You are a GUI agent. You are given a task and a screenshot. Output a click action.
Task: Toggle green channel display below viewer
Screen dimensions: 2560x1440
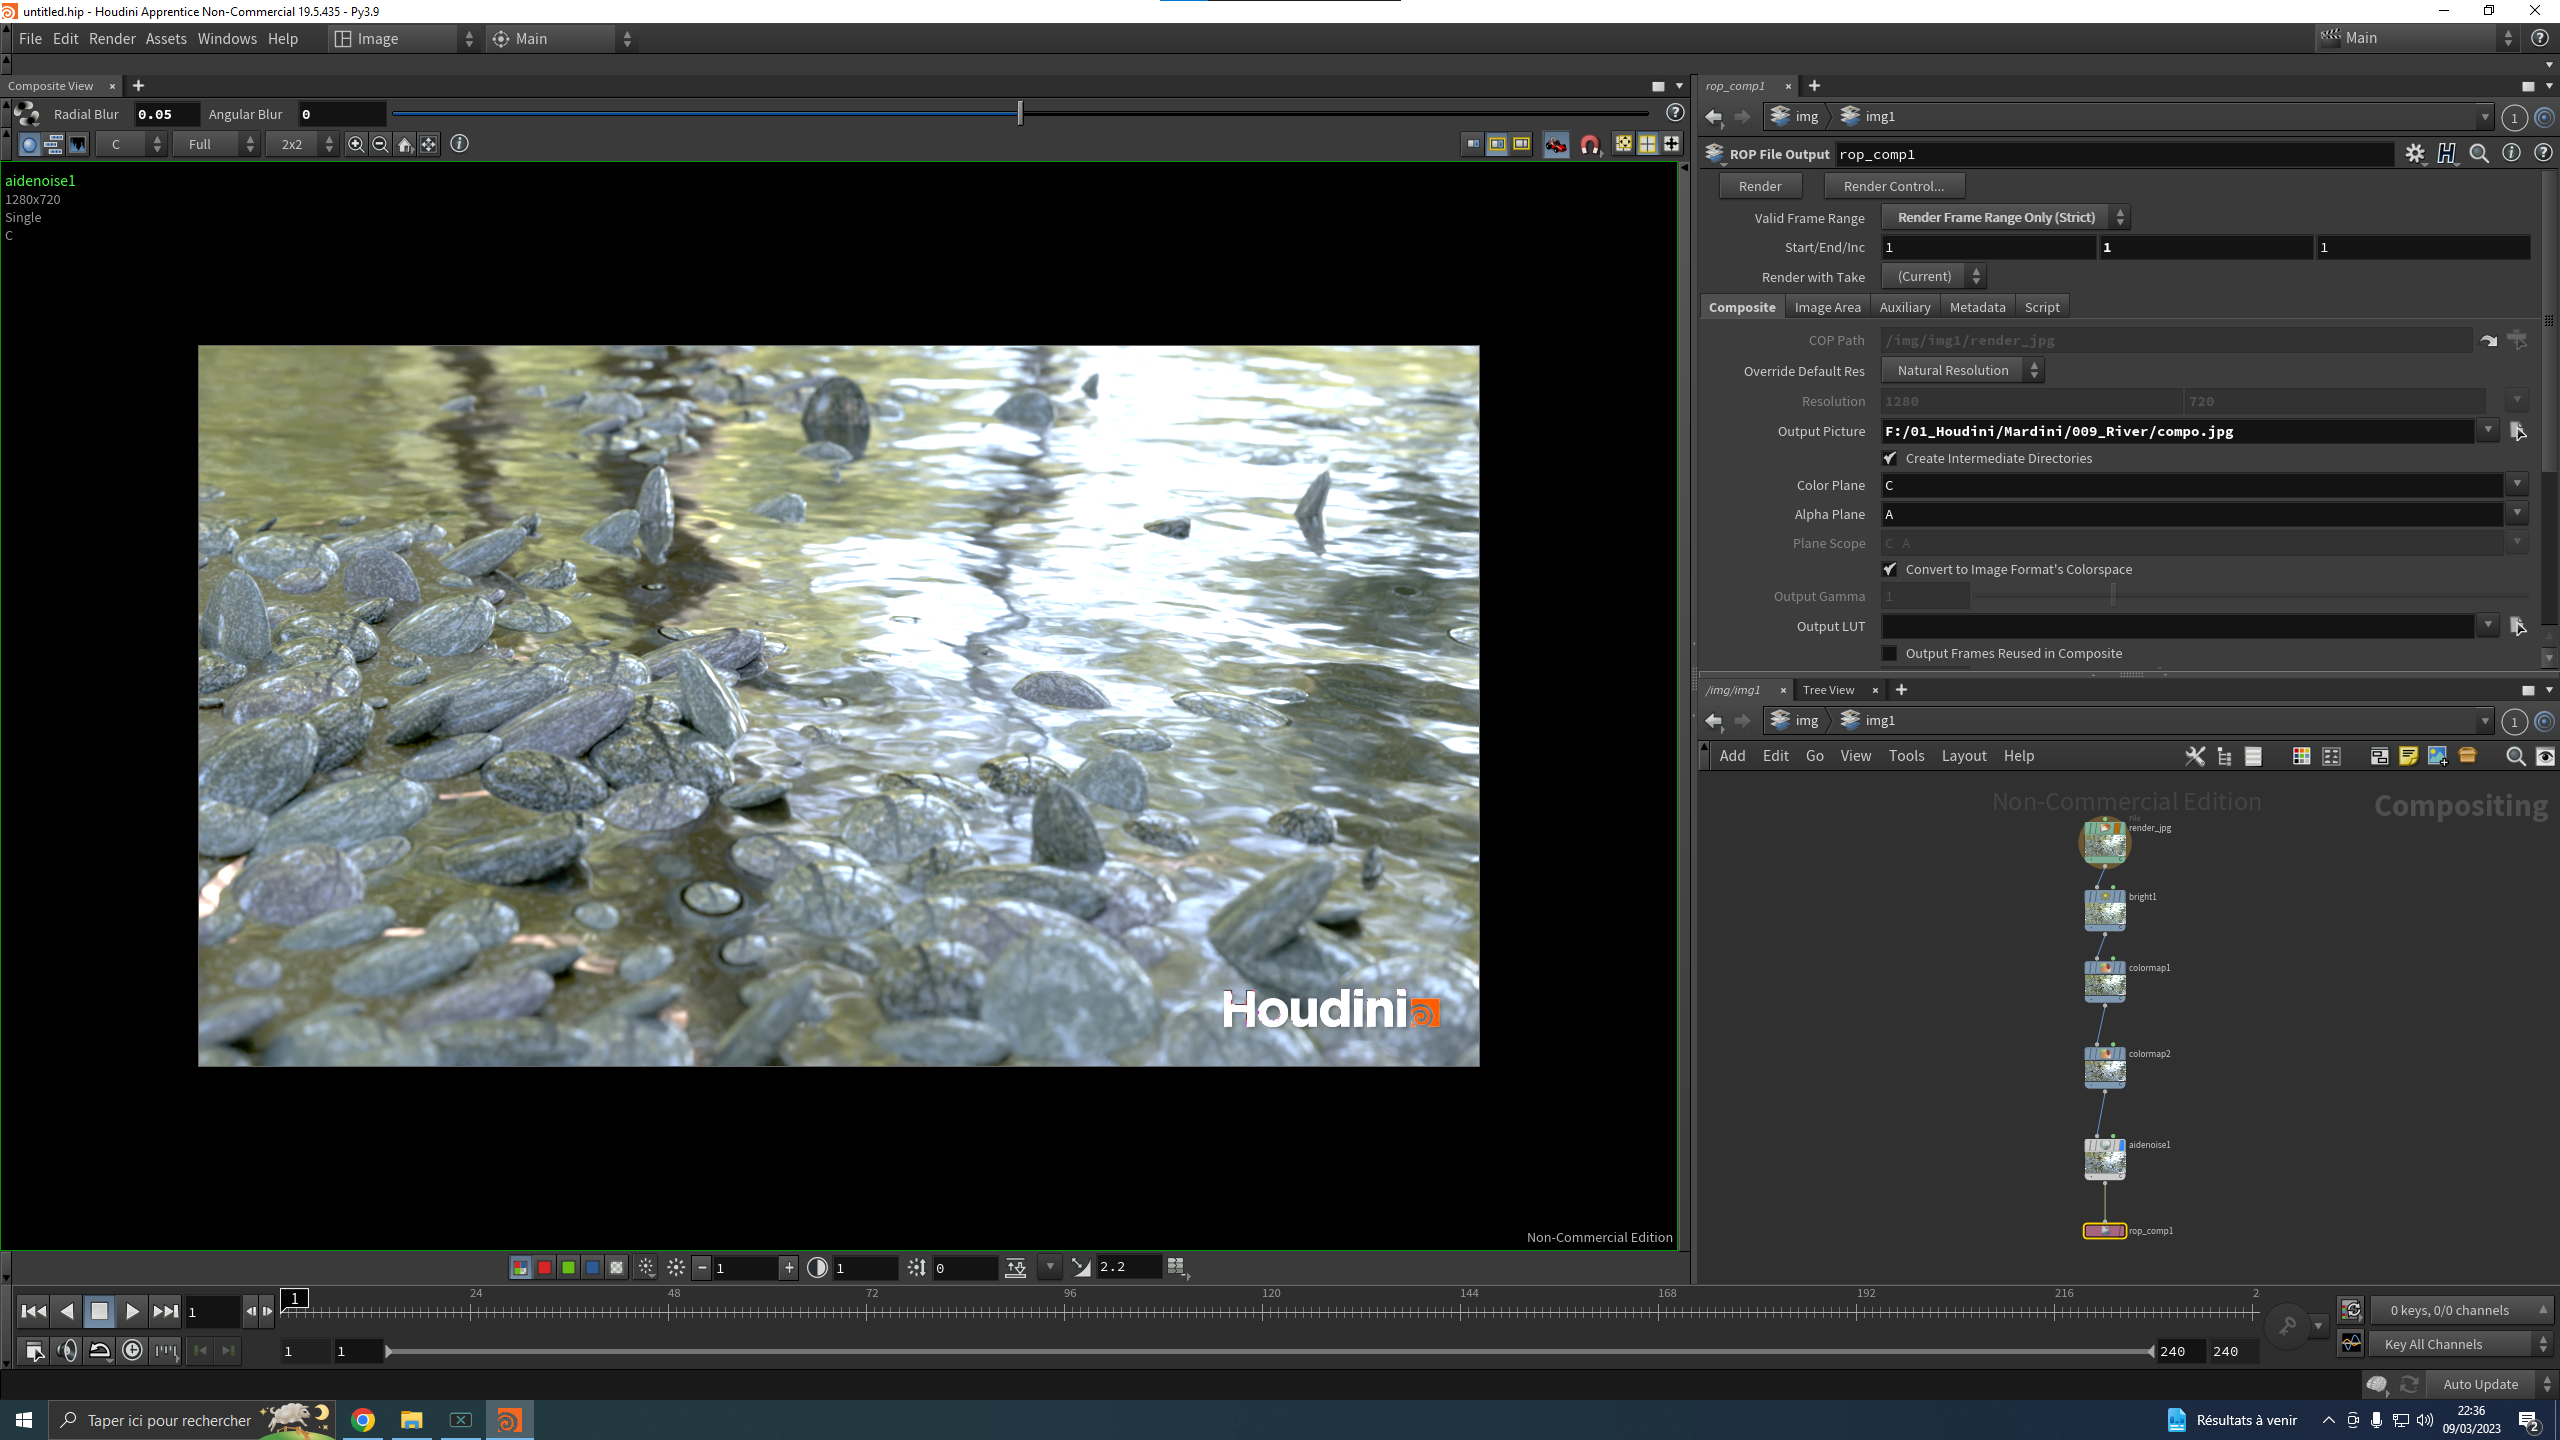point(568,1268)
